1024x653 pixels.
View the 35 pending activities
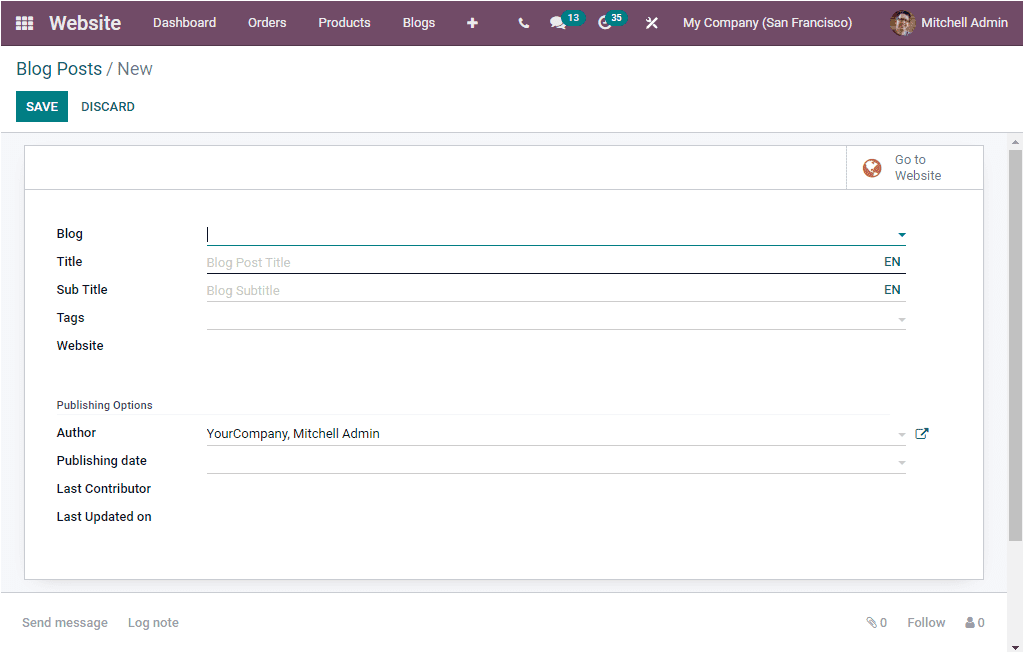click(x=606, y=22)
